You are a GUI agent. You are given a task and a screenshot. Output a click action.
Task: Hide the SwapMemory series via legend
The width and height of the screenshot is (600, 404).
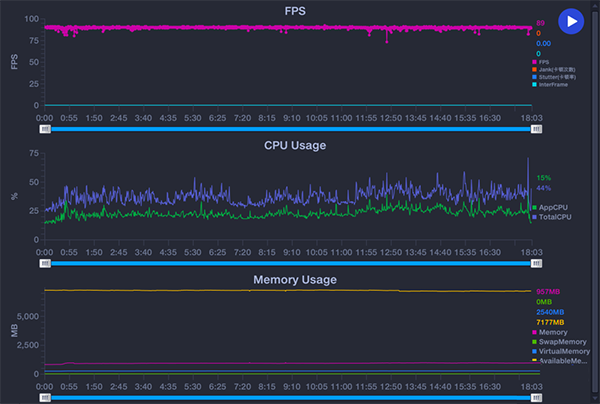(x=535, y=342)
